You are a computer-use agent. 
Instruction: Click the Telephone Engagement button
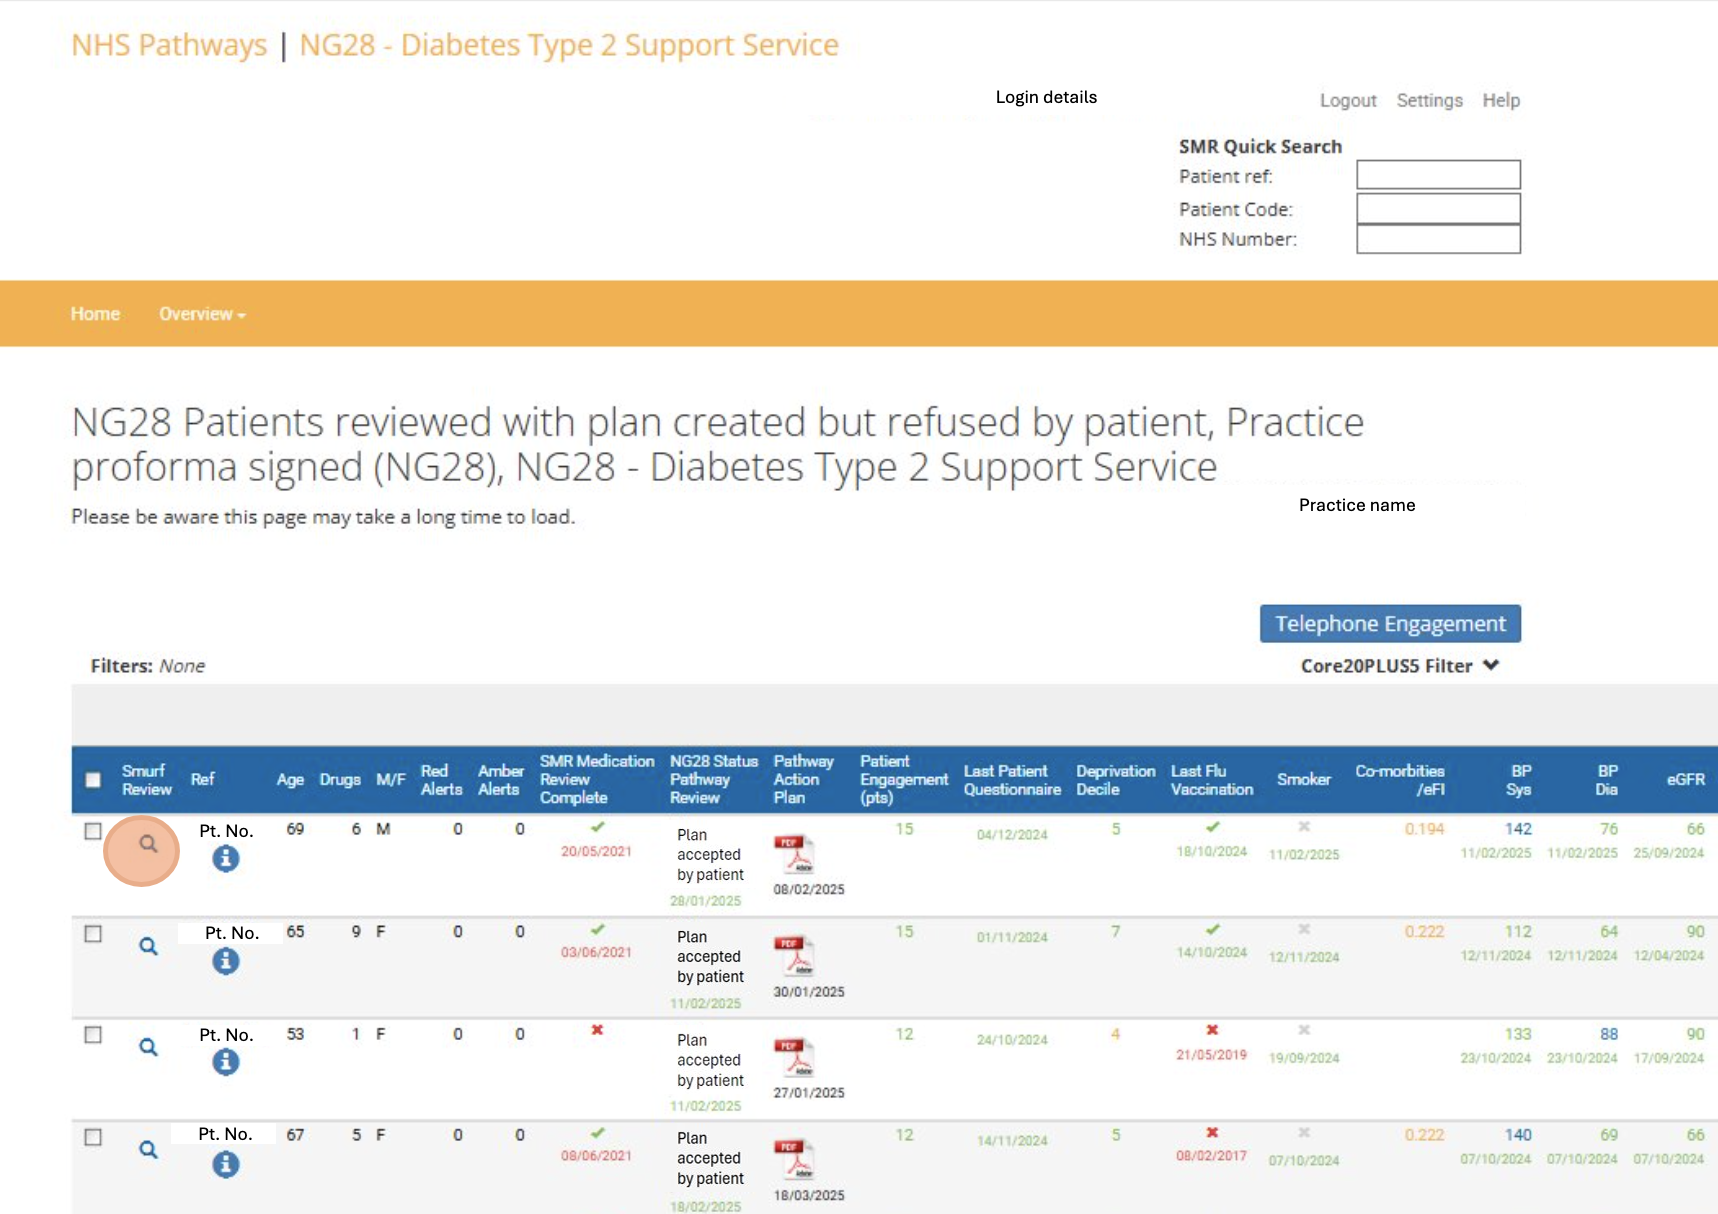[x=1390, y=624]
